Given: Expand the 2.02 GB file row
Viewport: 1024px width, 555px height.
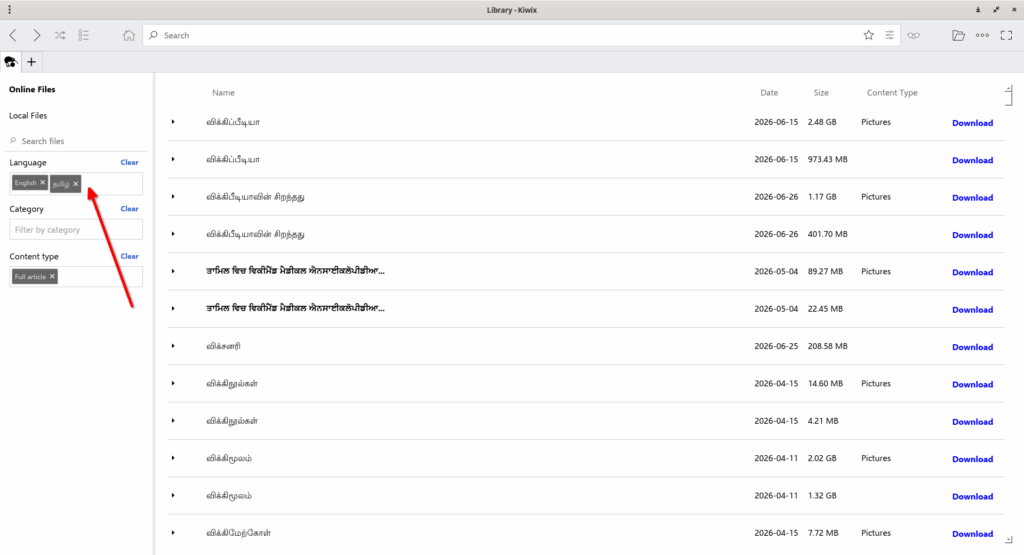Looking at the screenshot, I should click(173, 458).
